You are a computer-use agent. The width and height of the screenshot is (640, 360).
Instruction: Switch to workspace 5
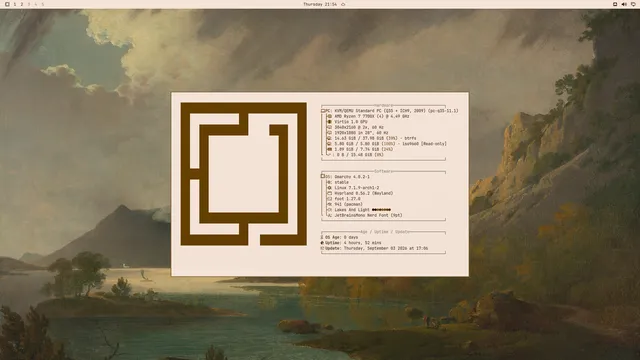coord(43,4)
